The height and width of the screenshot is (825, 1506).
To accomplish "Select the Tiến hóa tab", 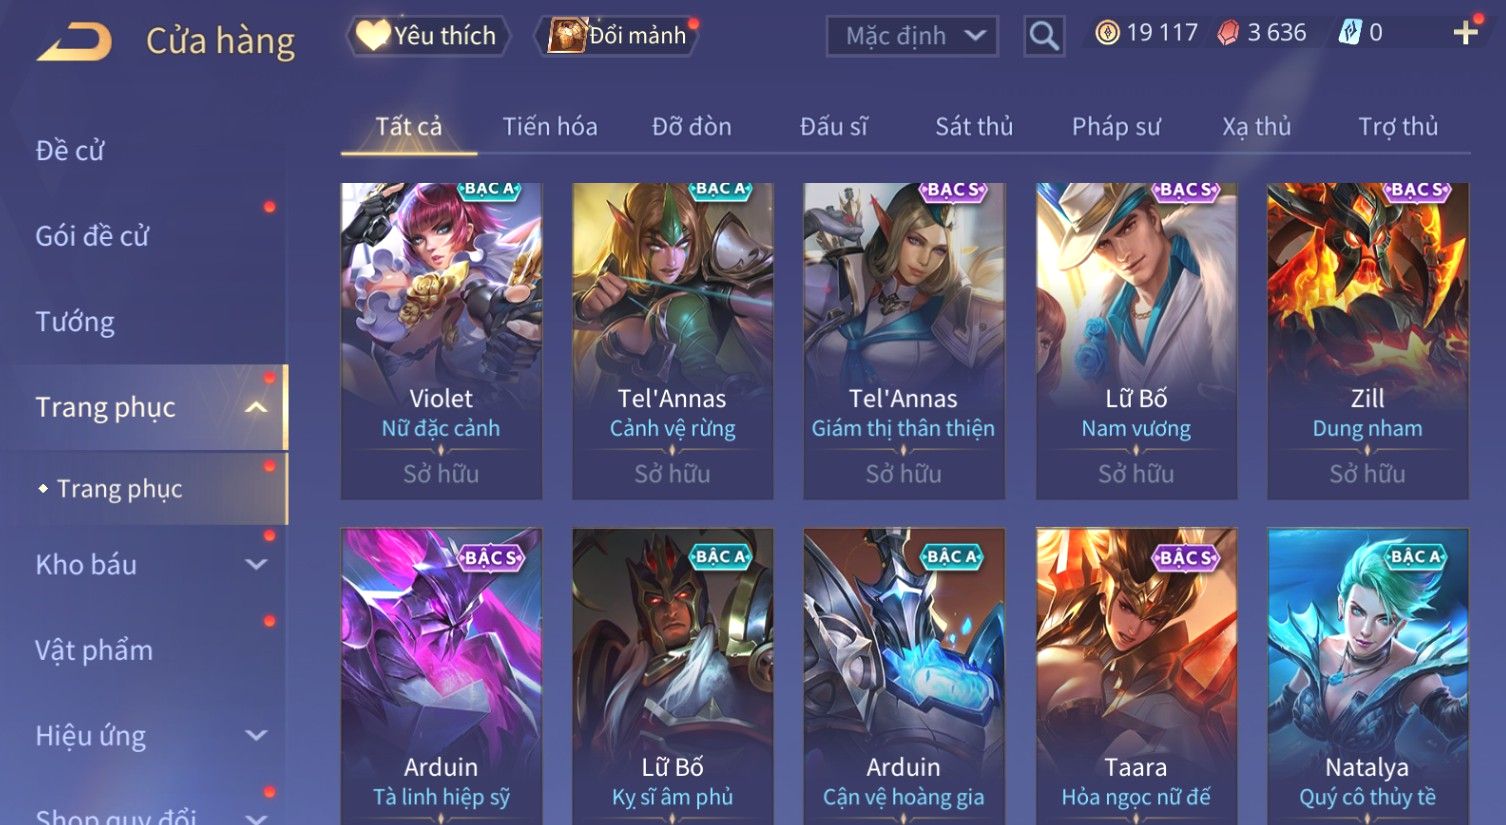I will [x=550, y=127].
